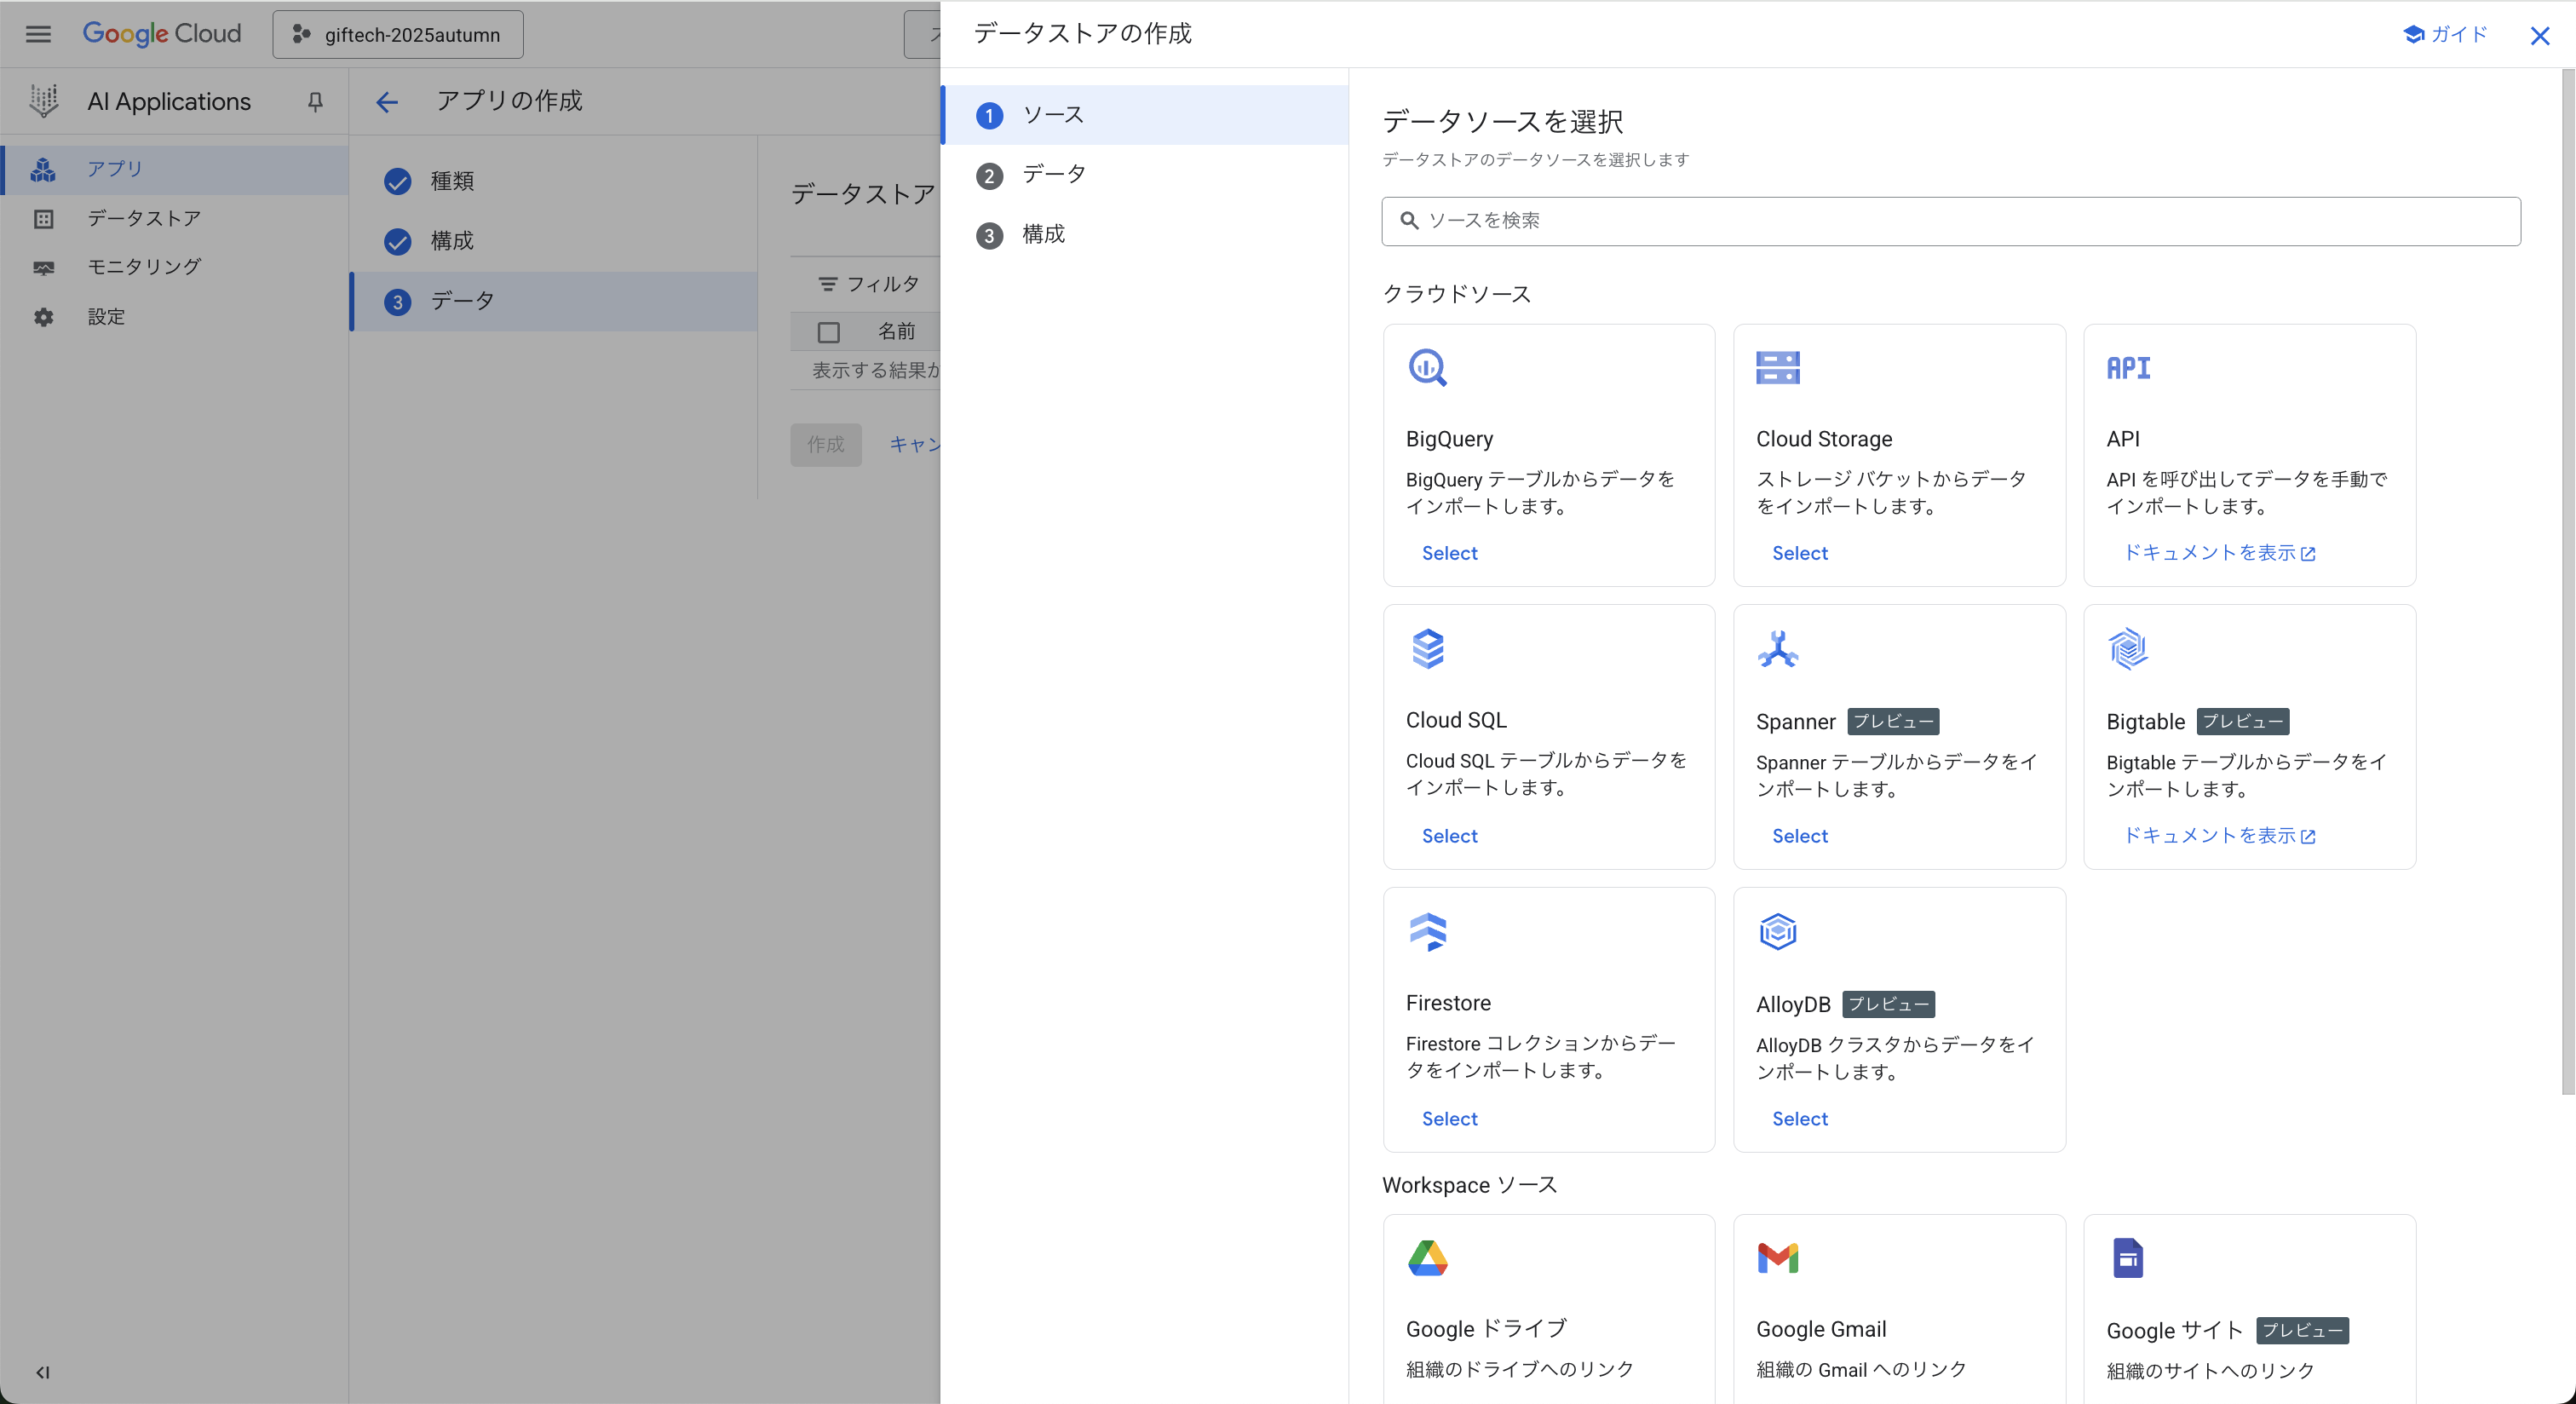Image resolution: width=2576 pixels, height=1404 pixels.
Task: Click the ソースを検索 search field
Action: point(1948,221)
